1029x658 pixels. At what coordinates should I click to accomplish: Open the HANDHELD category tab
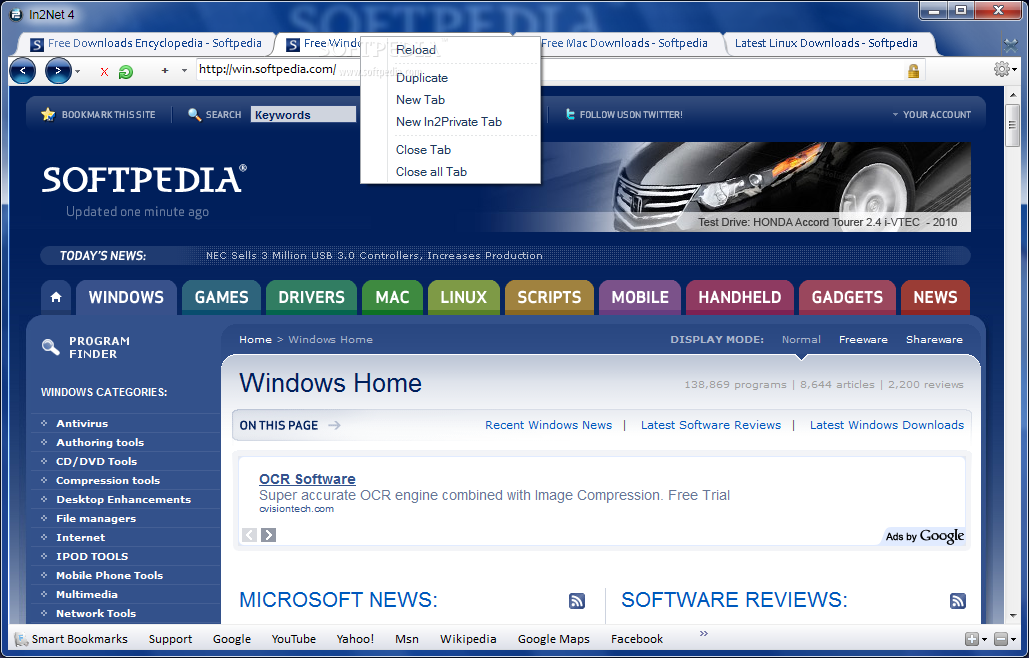[740, 297]
